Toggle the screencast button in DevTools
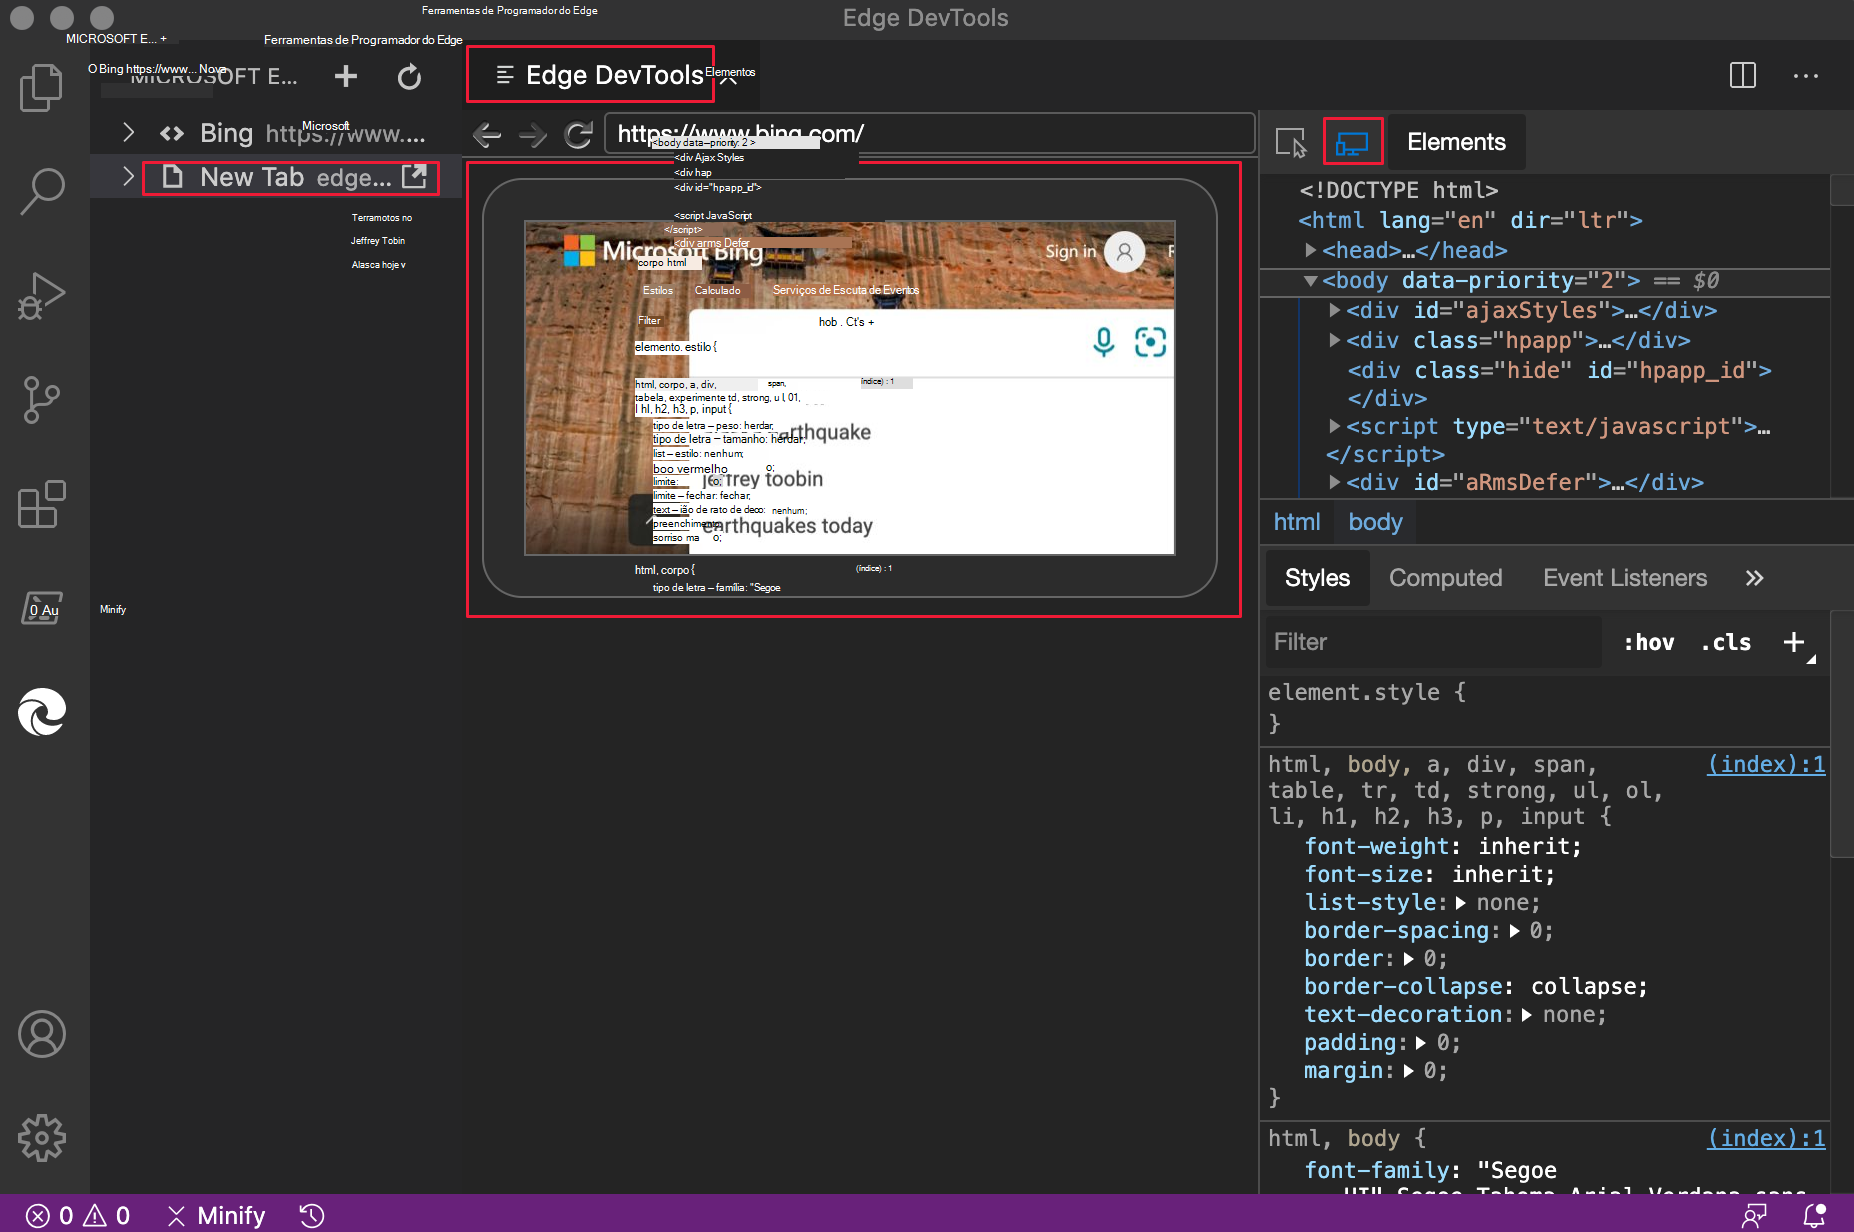The image size is (1854, 1232). (1352, 142)
